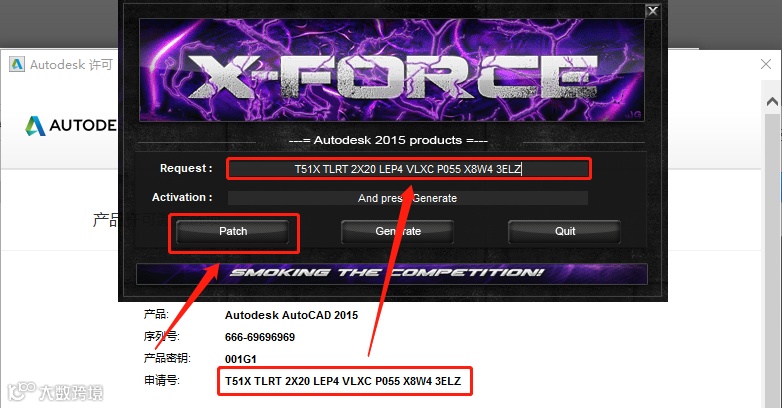
Task: Click the Autodesk icon in the title bar
Action: (17, 64)
